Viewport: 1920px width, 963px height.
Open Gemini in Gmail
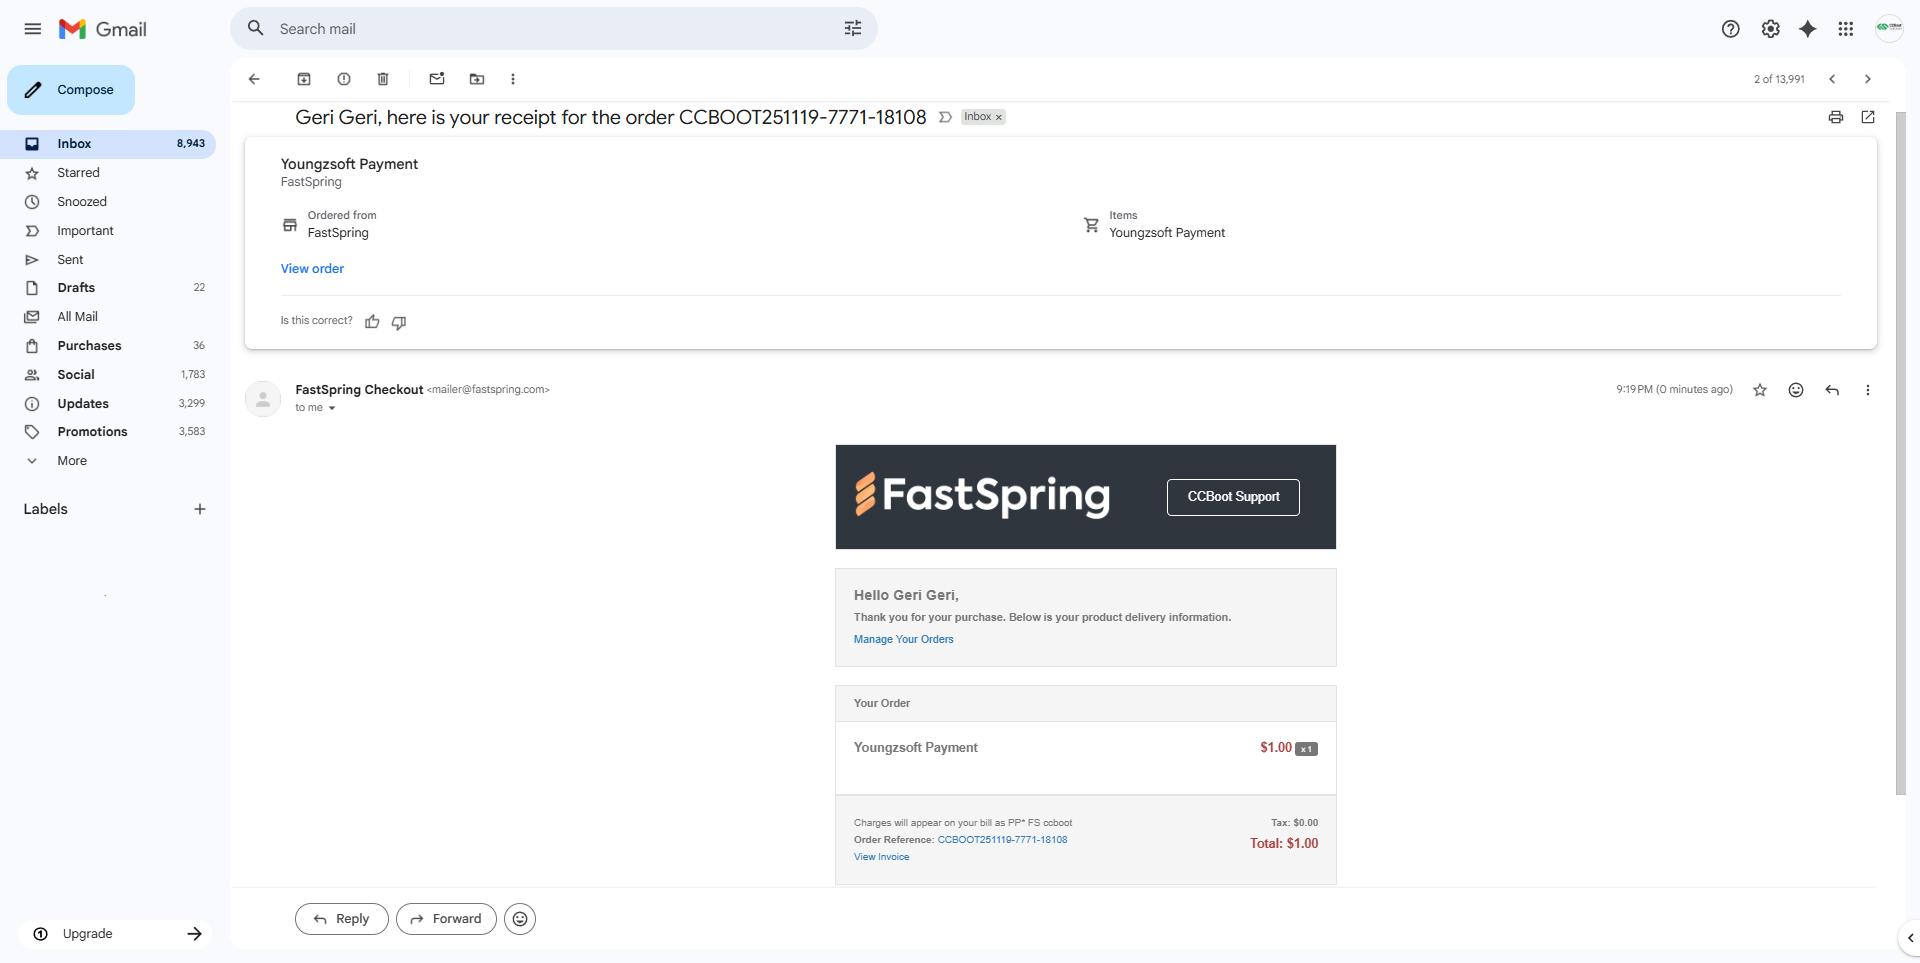pyautogui.click(x=1807, y=29)
